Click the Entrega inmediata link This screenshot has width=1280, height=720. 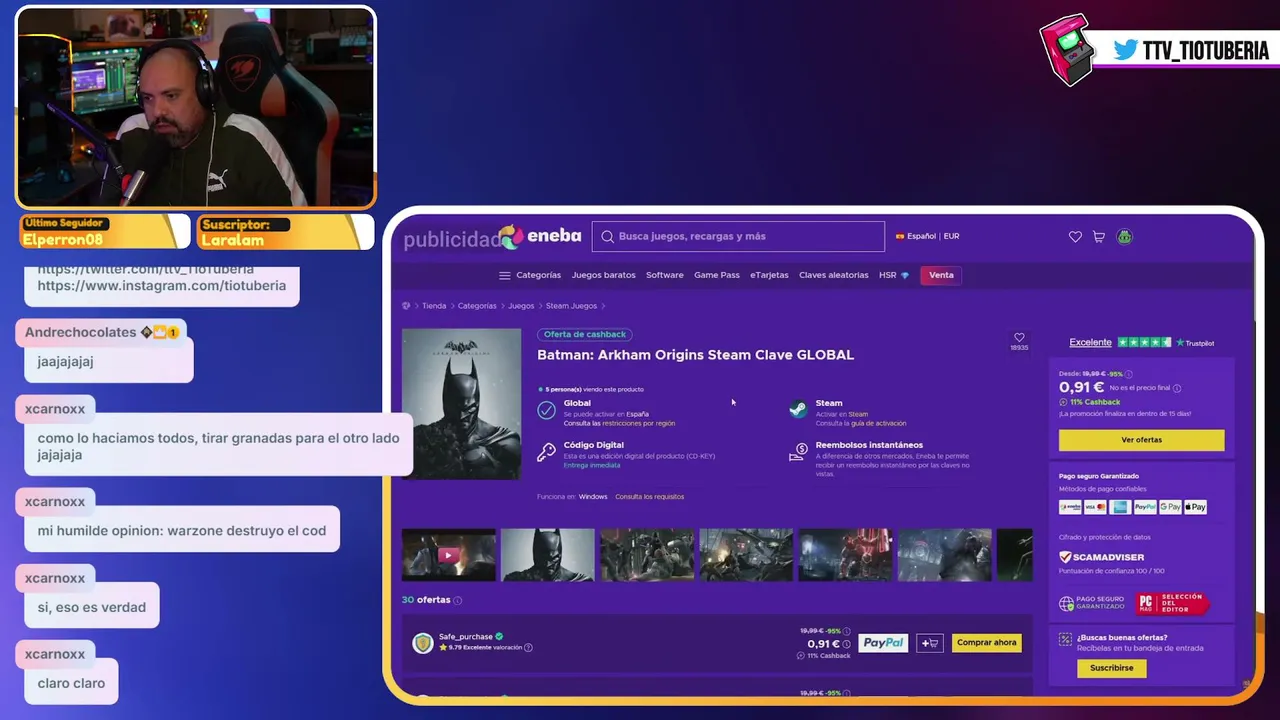pos(591,466)
